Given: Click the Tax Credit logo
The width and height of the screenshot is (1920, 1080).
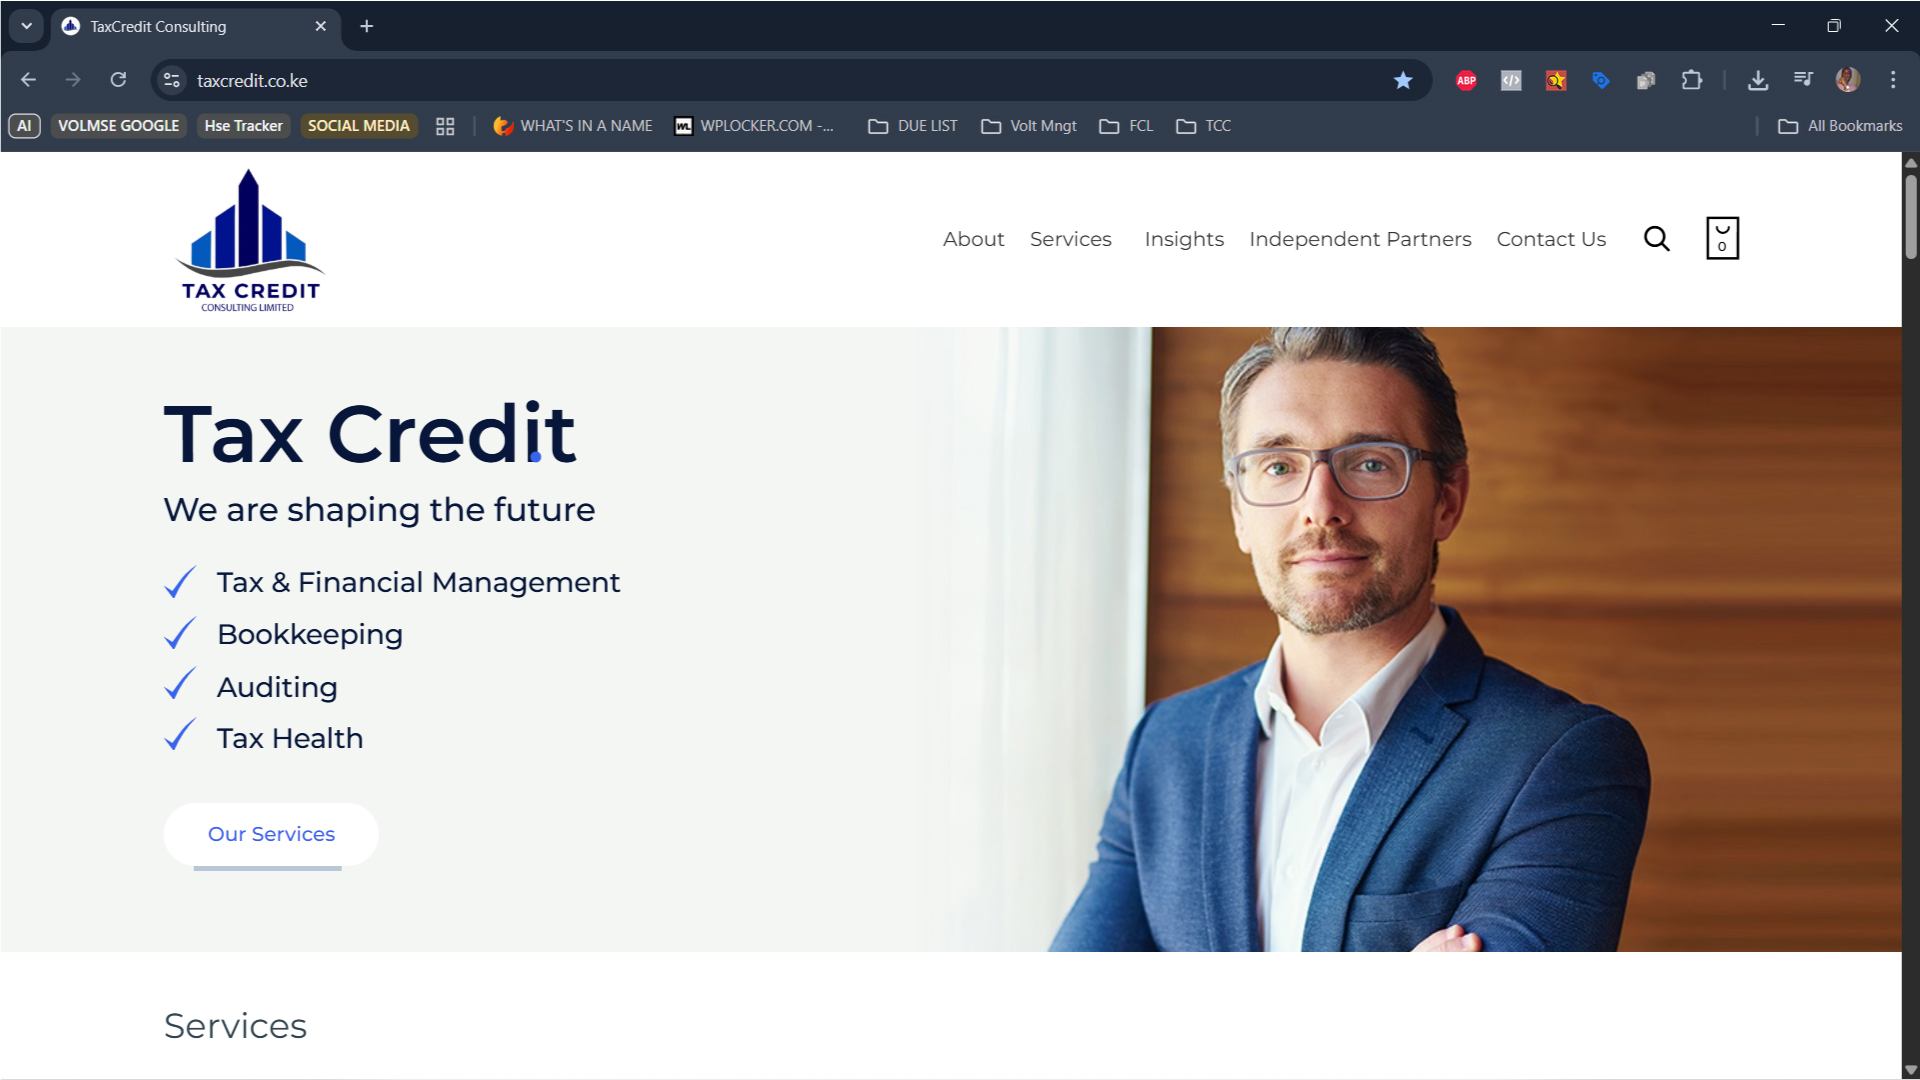Looking at the screenshot, I should tap(250, 240).
